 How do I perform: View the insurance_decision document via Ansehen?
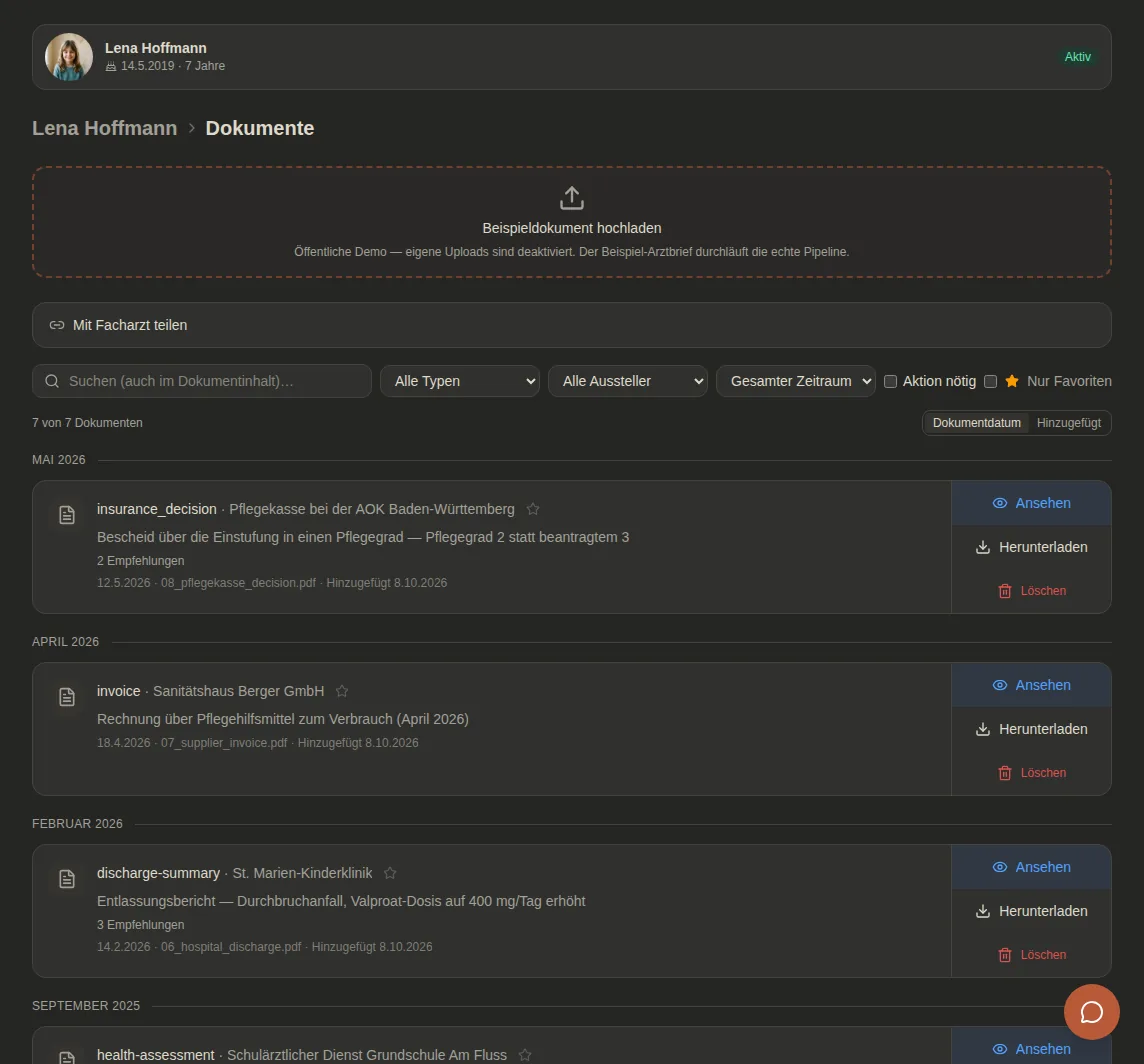(1031, 504)
